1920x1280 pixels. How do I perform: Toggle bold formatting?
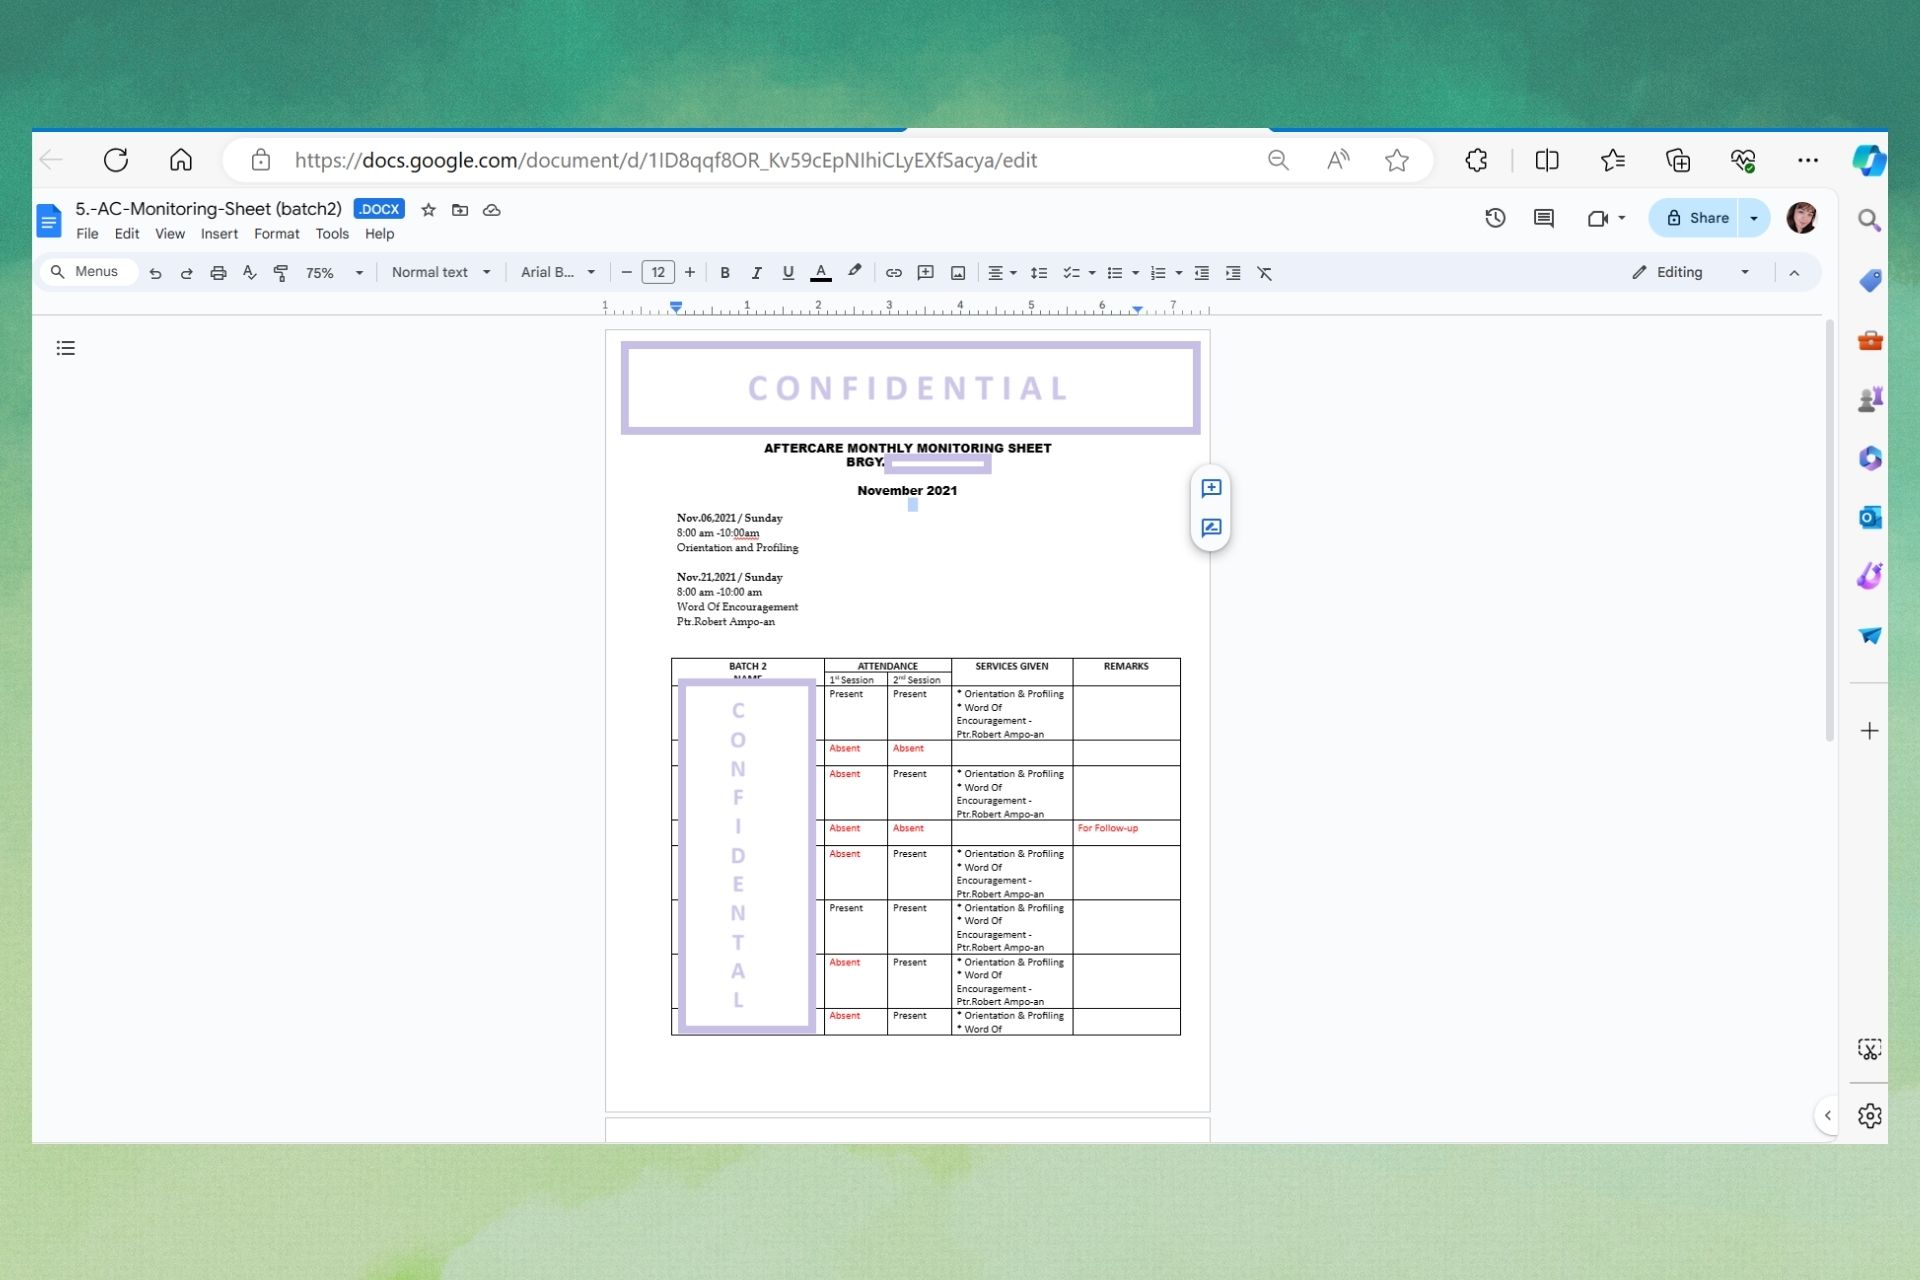click(725, 273)
